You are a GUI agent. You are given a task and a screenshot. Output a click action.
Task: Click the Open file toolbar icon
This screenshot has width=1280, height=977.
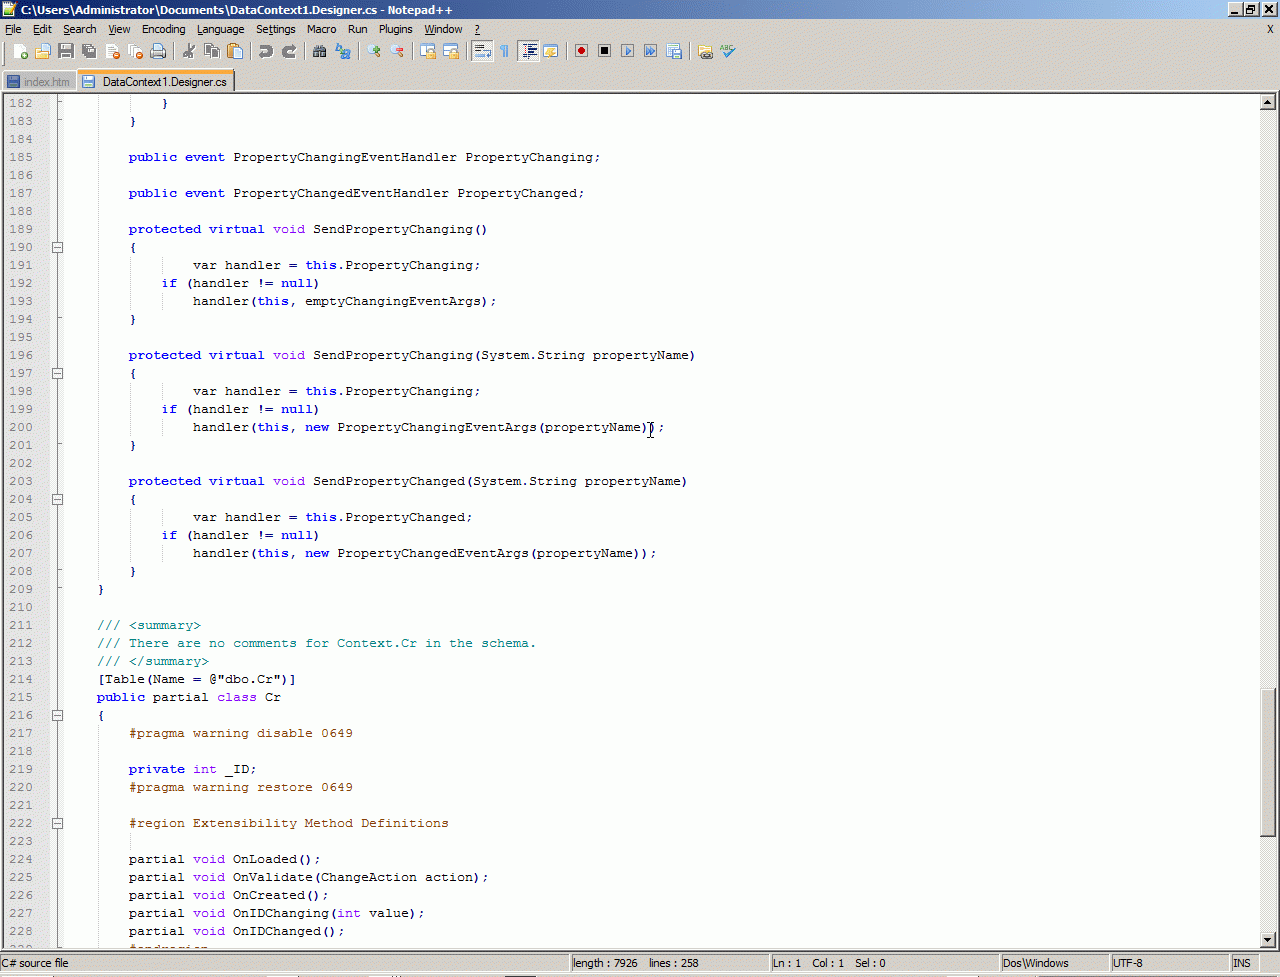coord(43,51)
